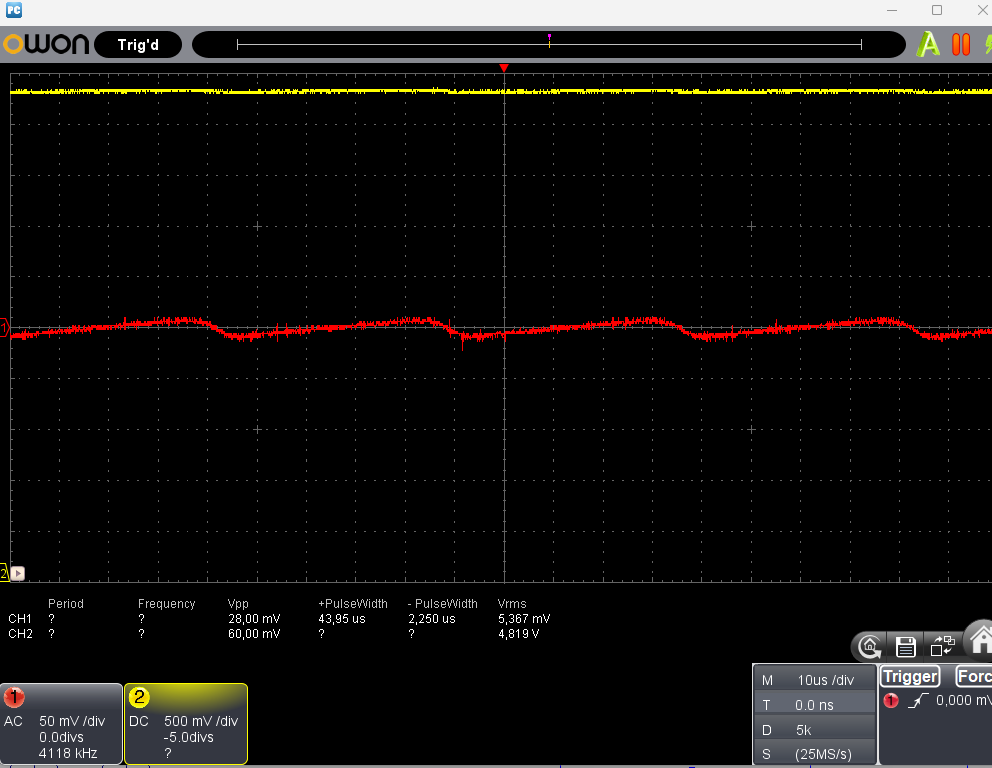Screen dimensions: 992x768
Task: Change CH1 scale 50 mV /div
Action: [72, 721]
